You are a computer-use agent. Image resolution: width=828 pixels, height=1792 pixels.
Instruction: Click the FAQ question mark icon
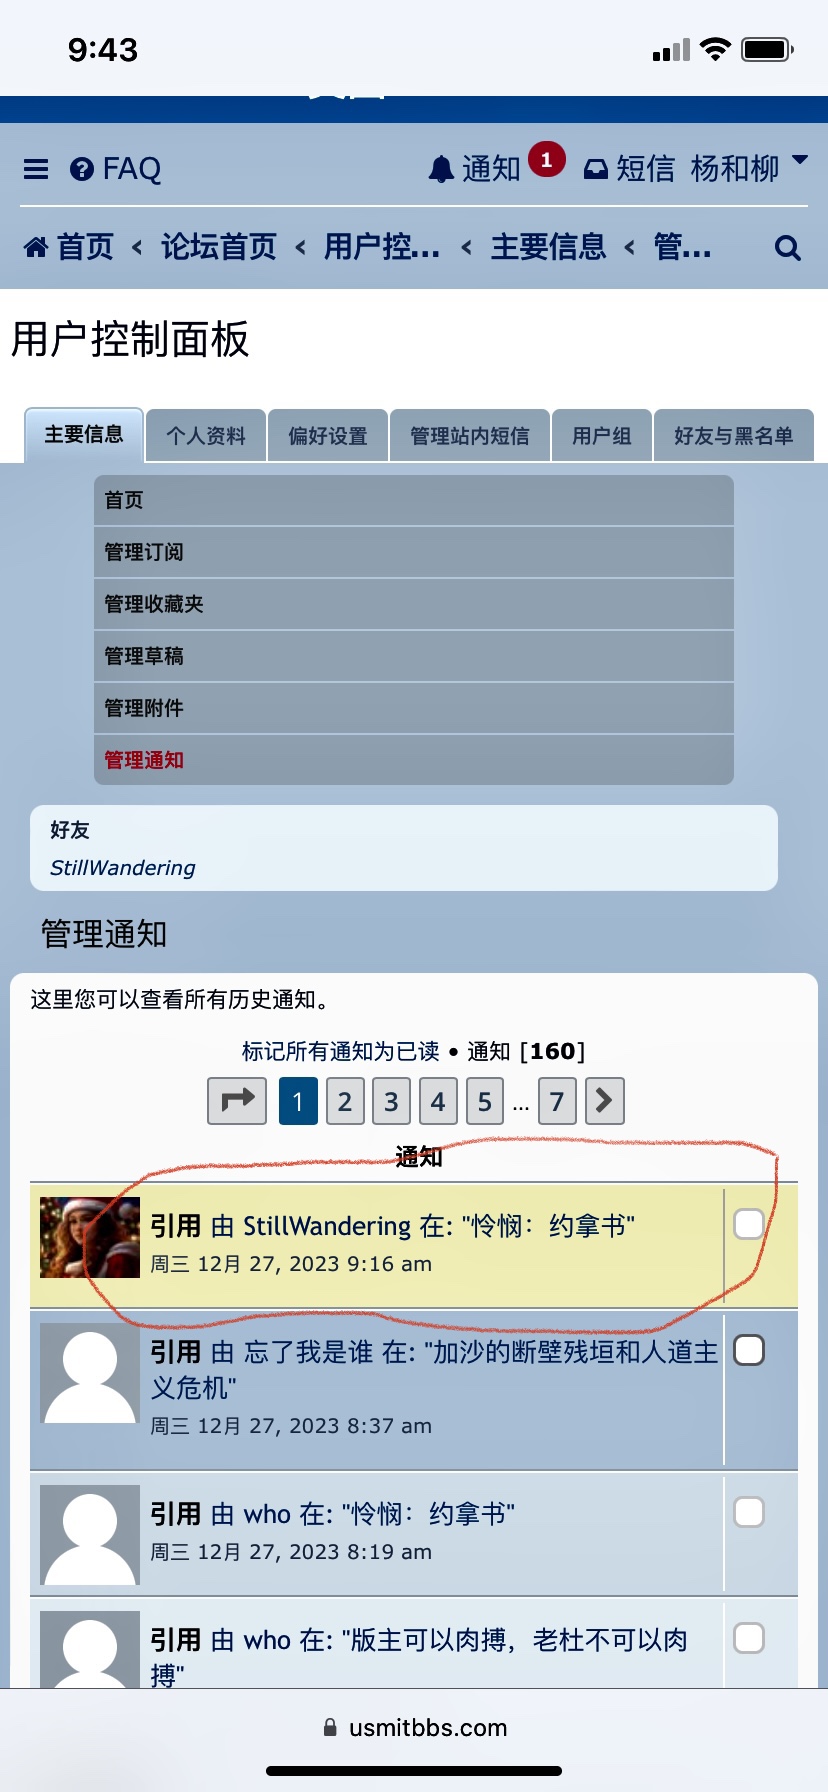[x=82, y=169]
